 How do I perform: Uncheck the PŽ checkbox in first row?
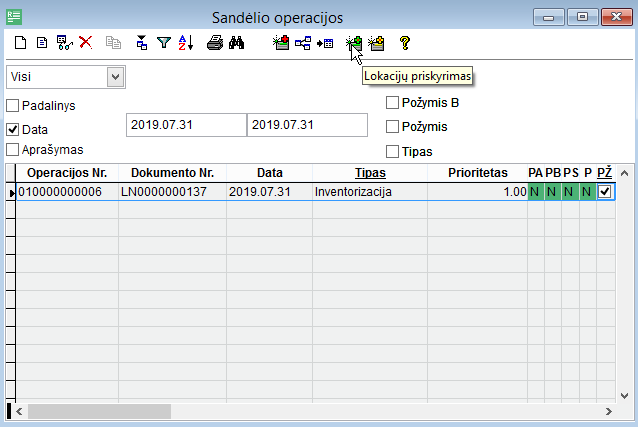coord(604,191)
